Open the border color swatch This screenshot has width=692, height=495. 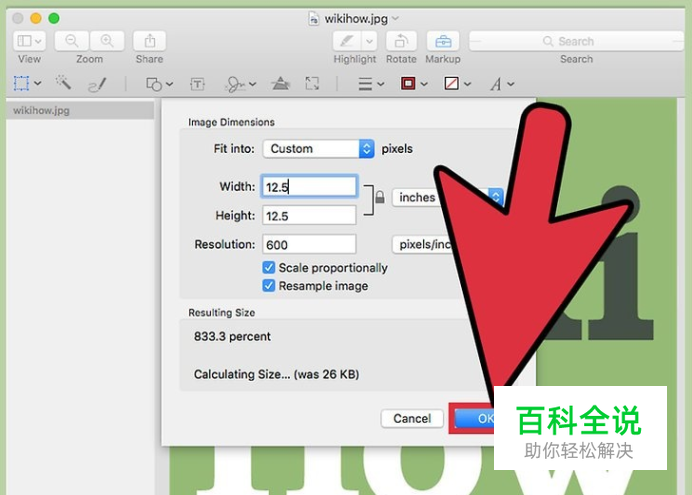point(408,83)
